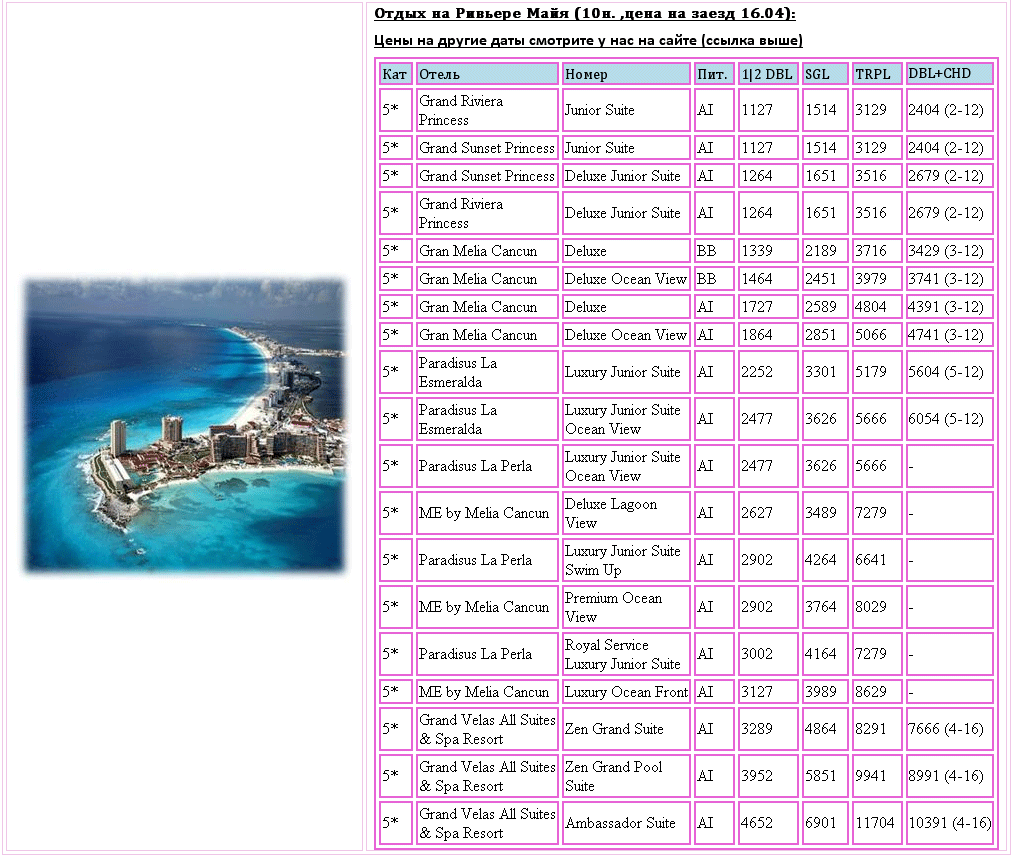Click the Cancun aerial beach photo
The image size is (1012, 859).
[184, 426]
